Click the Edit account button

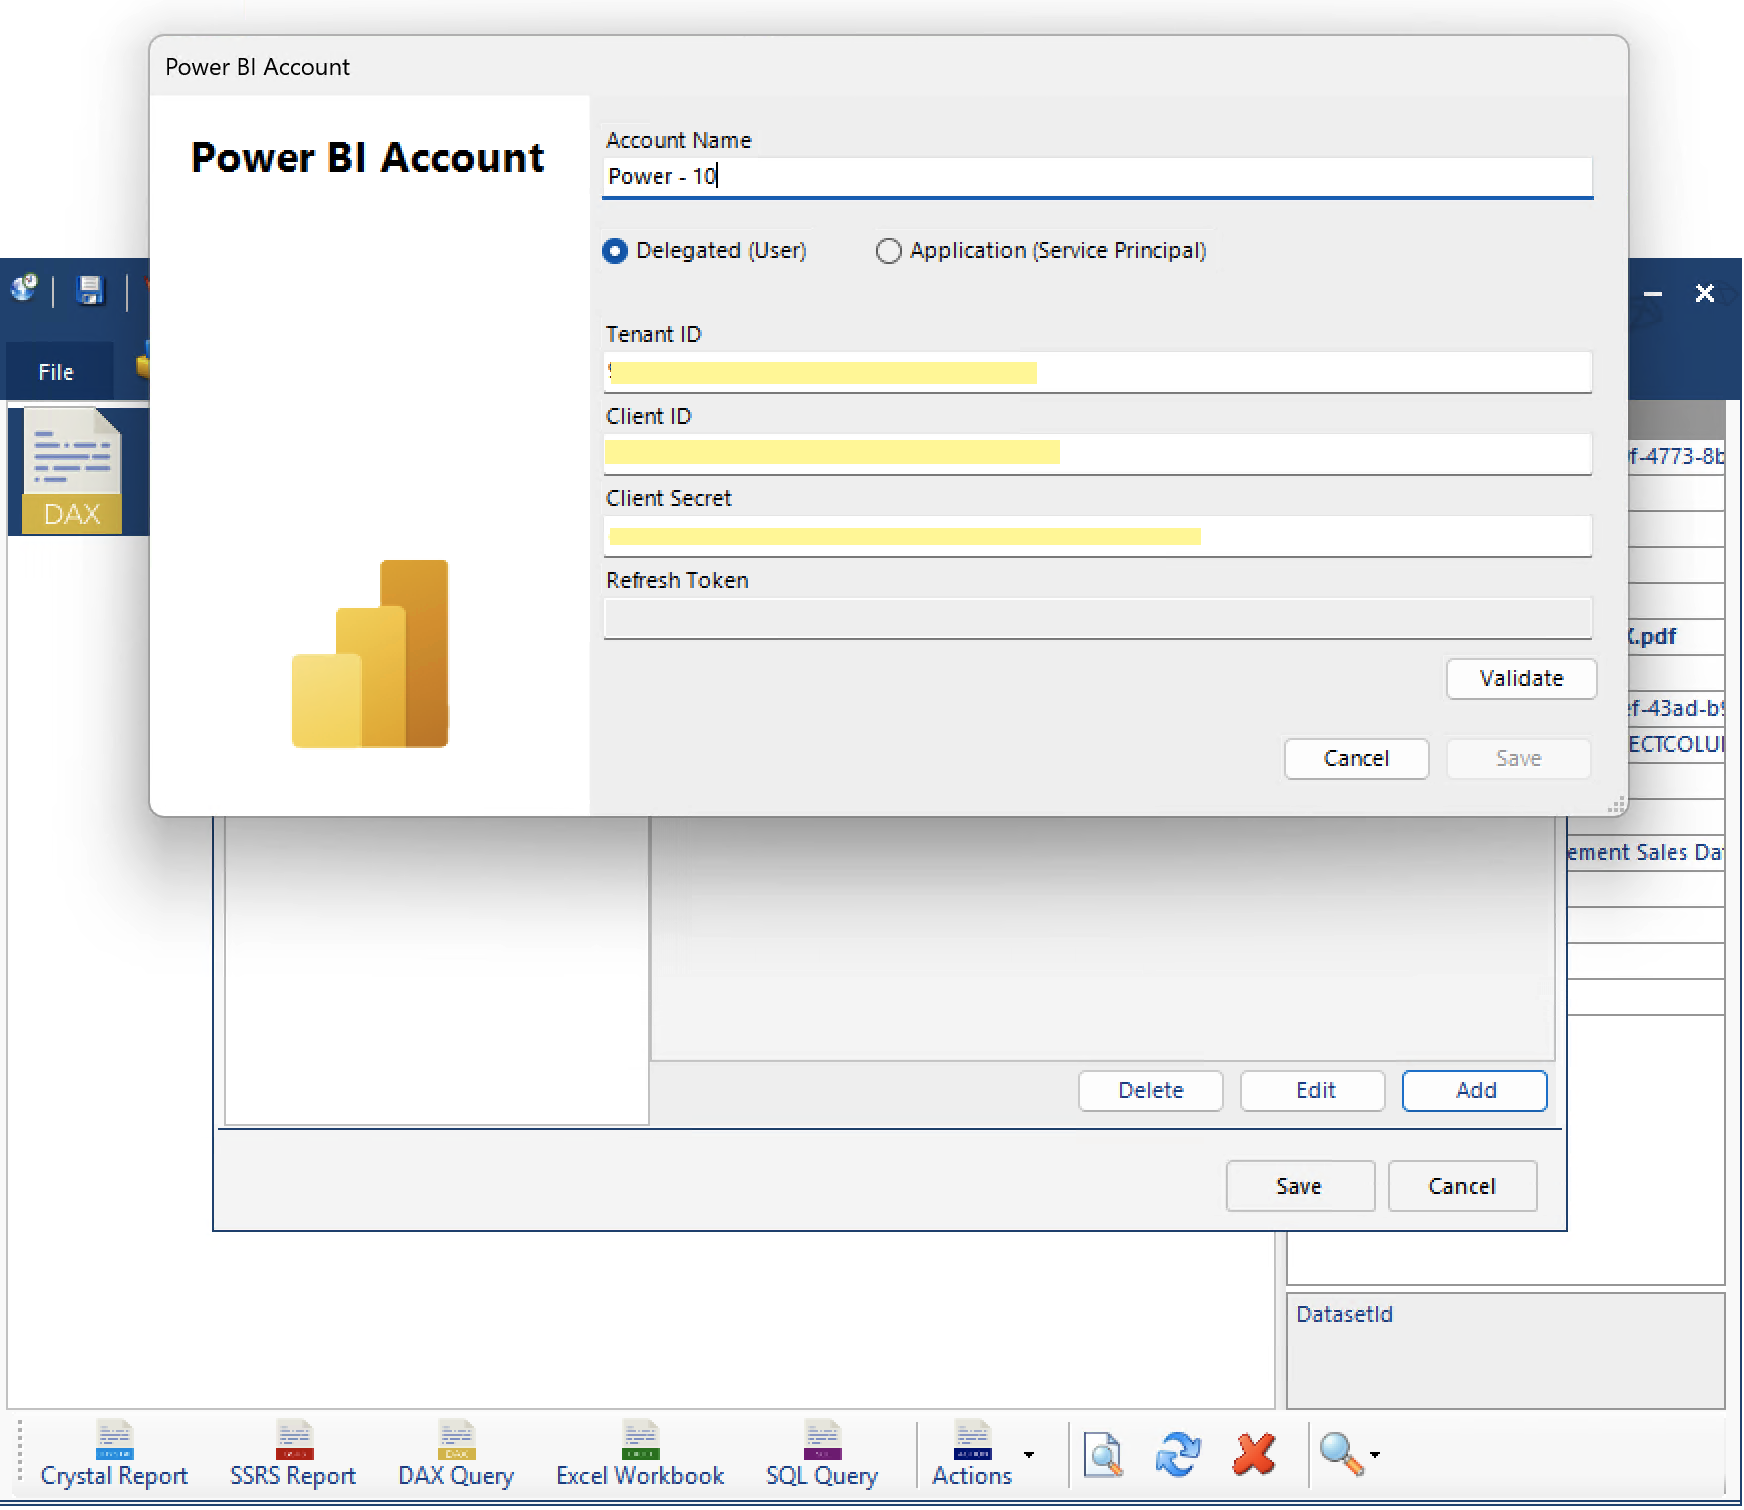pos(1313,1091)
